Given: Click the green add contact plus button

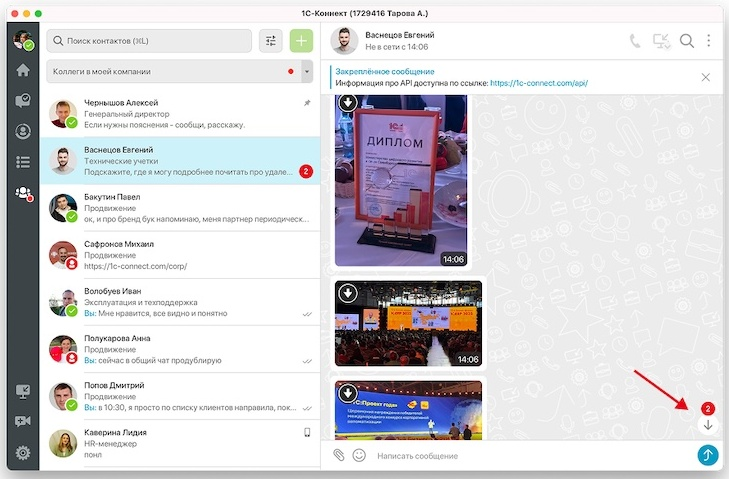Looking at the screenshot, I should [x=301, y=41].
